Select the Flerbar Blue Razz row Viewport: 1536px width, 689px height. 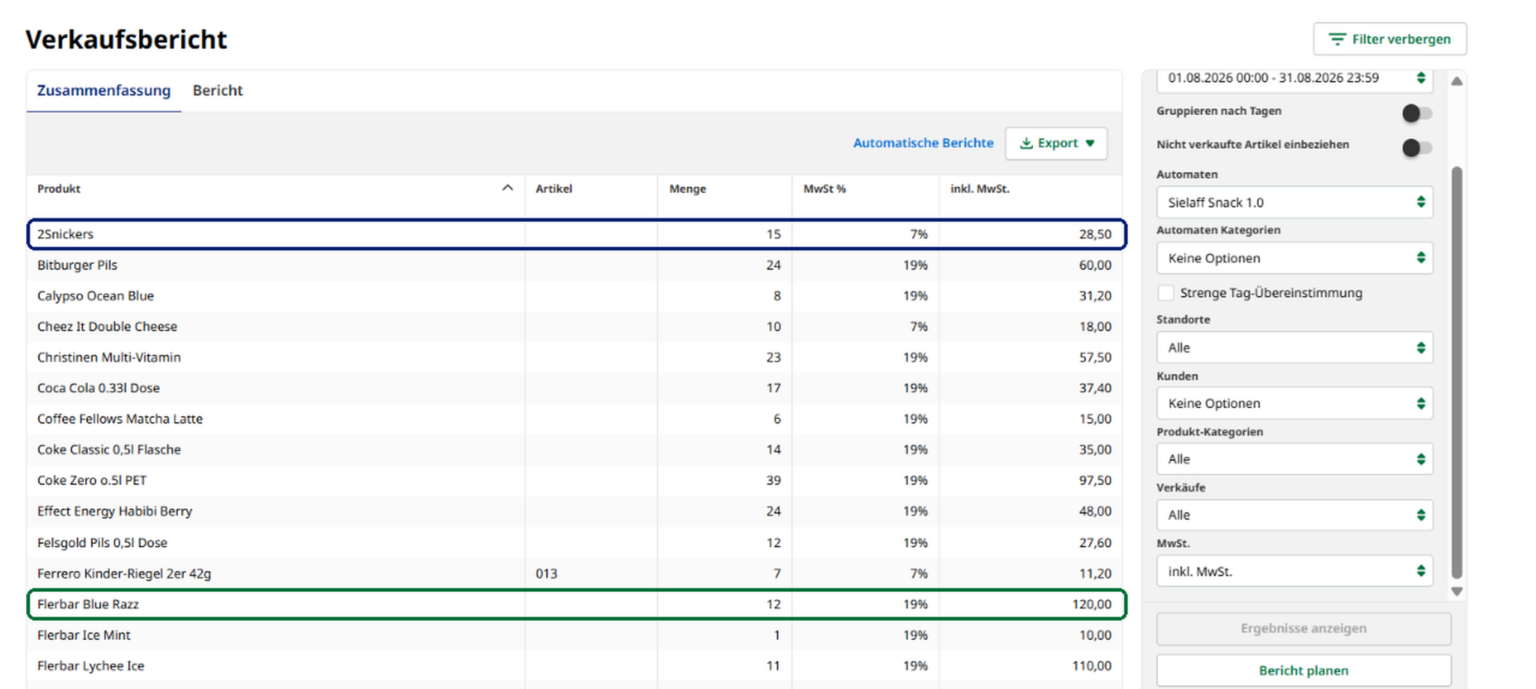coord(575,604)
